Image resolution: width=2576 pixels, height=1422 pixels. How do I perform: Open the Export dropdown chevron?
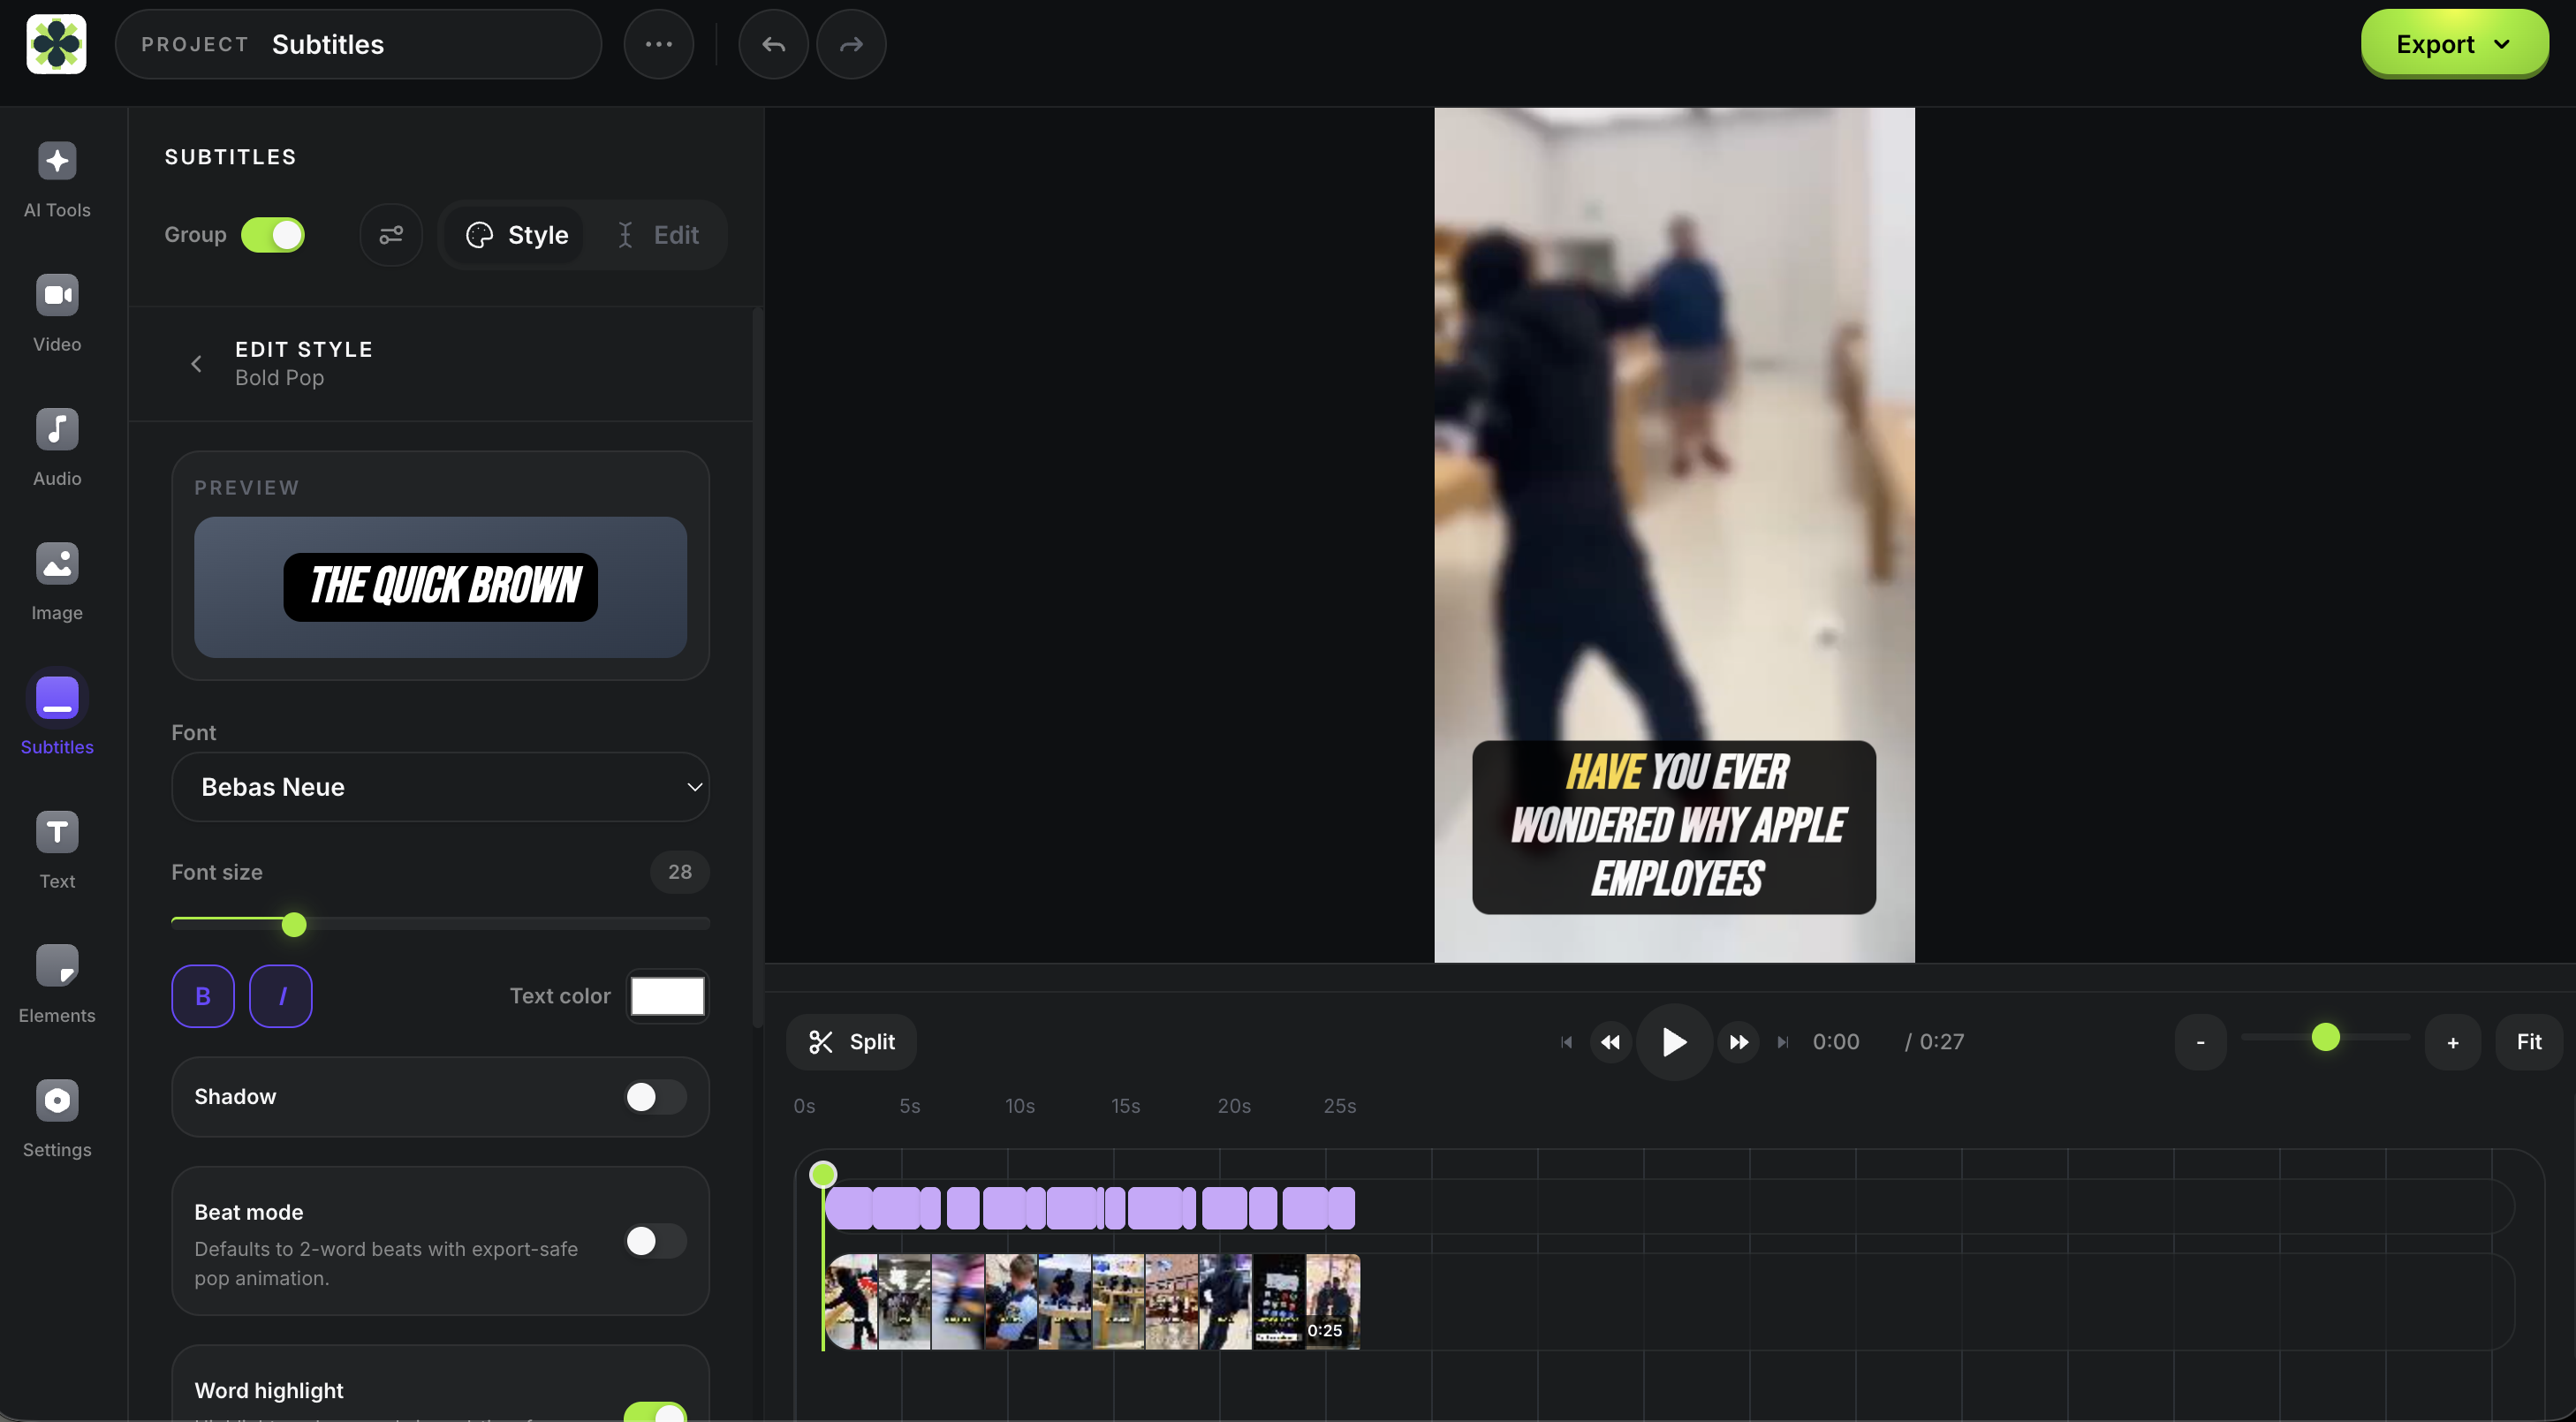[2502, 44]
